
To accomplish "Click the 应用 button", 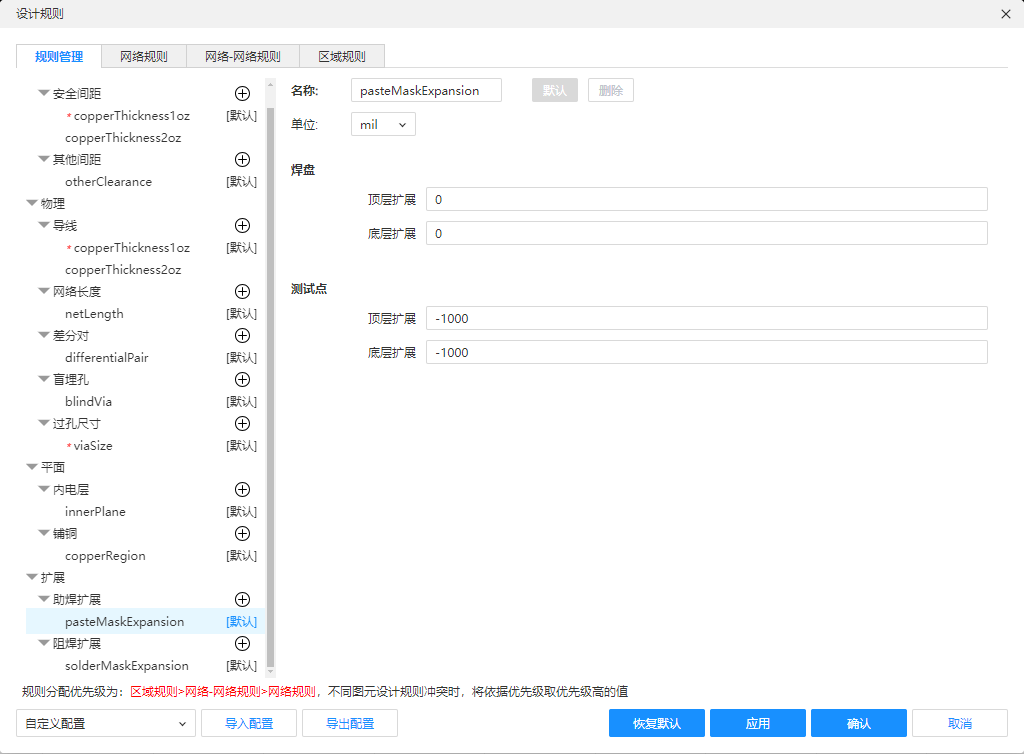I will [x=757, y=723].
